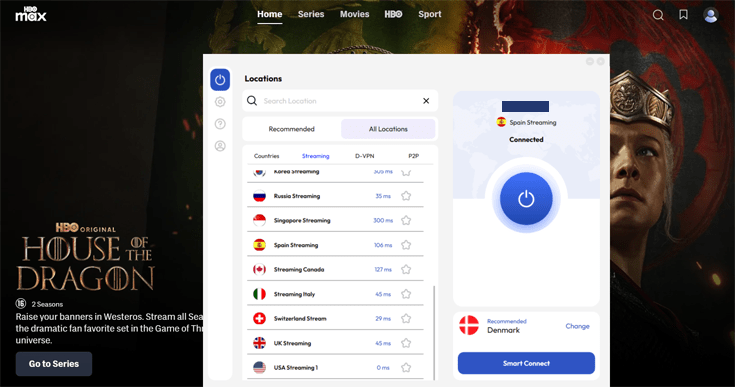The width and height of the screenshot is (735, 387).
Task: Click the USA flag icon
Action: click(259, 367)
